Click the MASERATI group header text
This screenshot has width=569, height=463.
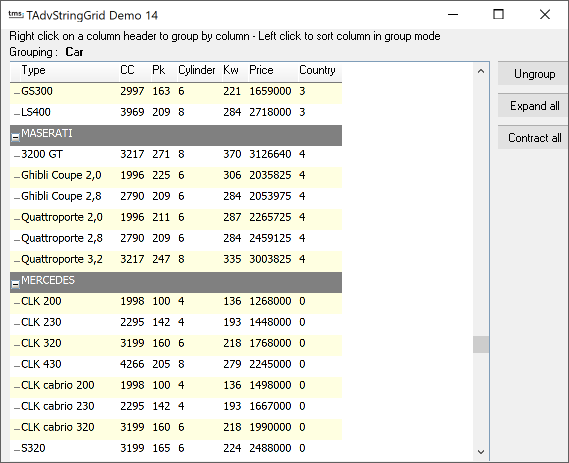click(47, 134)
